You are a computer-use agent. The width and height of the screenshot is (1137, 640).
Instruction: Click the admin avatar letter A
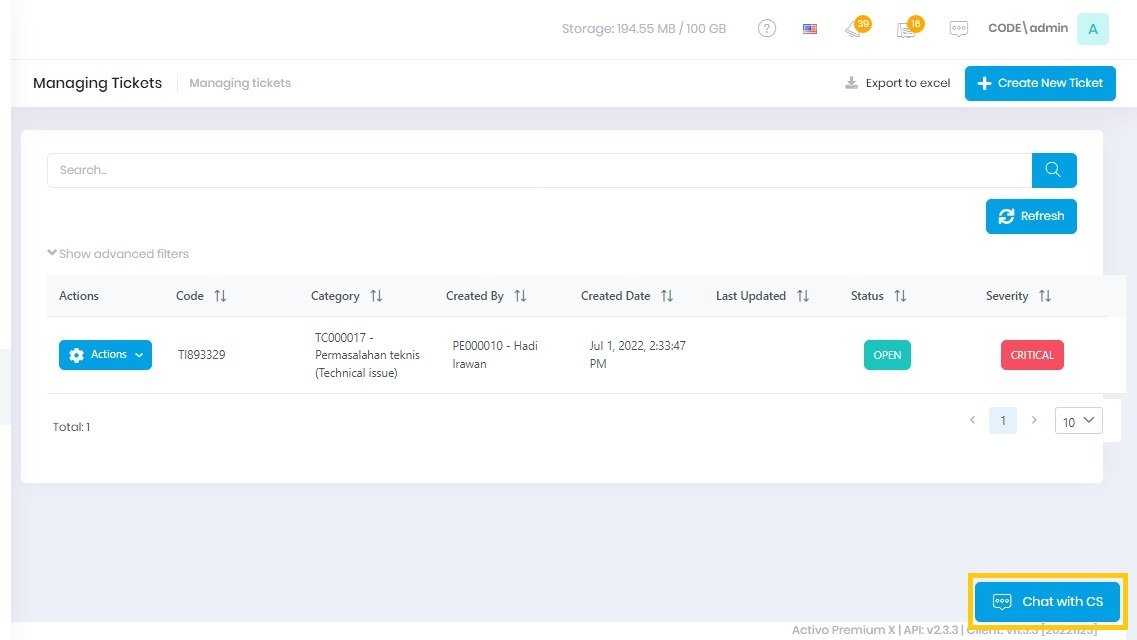1092,29
